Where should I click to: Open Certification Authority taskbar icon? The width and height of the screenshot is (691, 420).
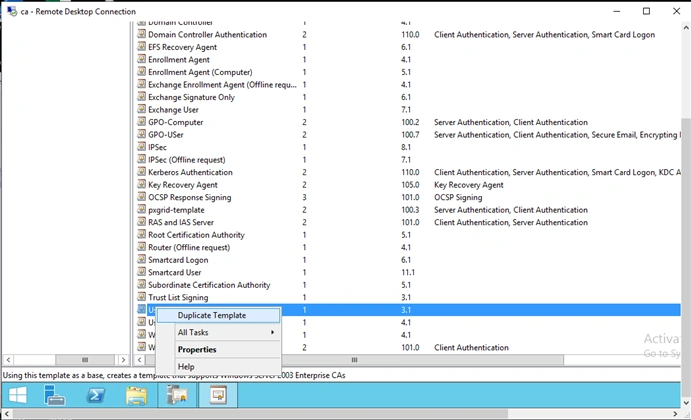[x=178, y=394]
